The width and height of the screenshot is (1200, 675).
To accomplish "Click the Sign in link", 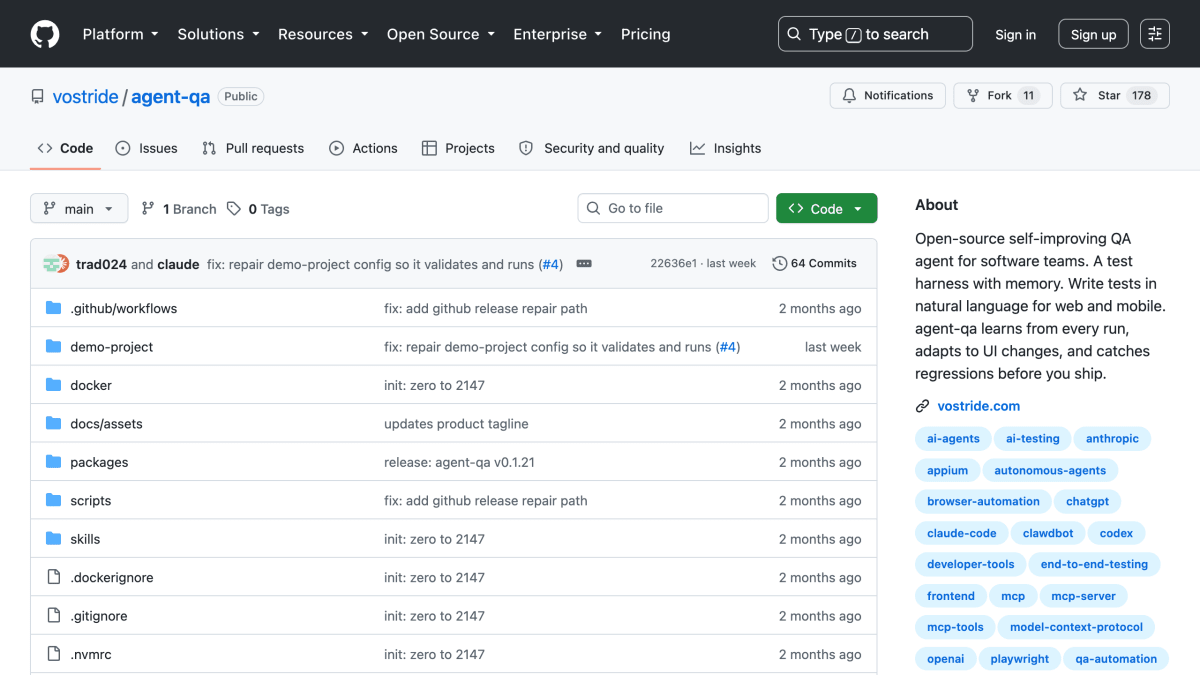I will point(1015,34).
